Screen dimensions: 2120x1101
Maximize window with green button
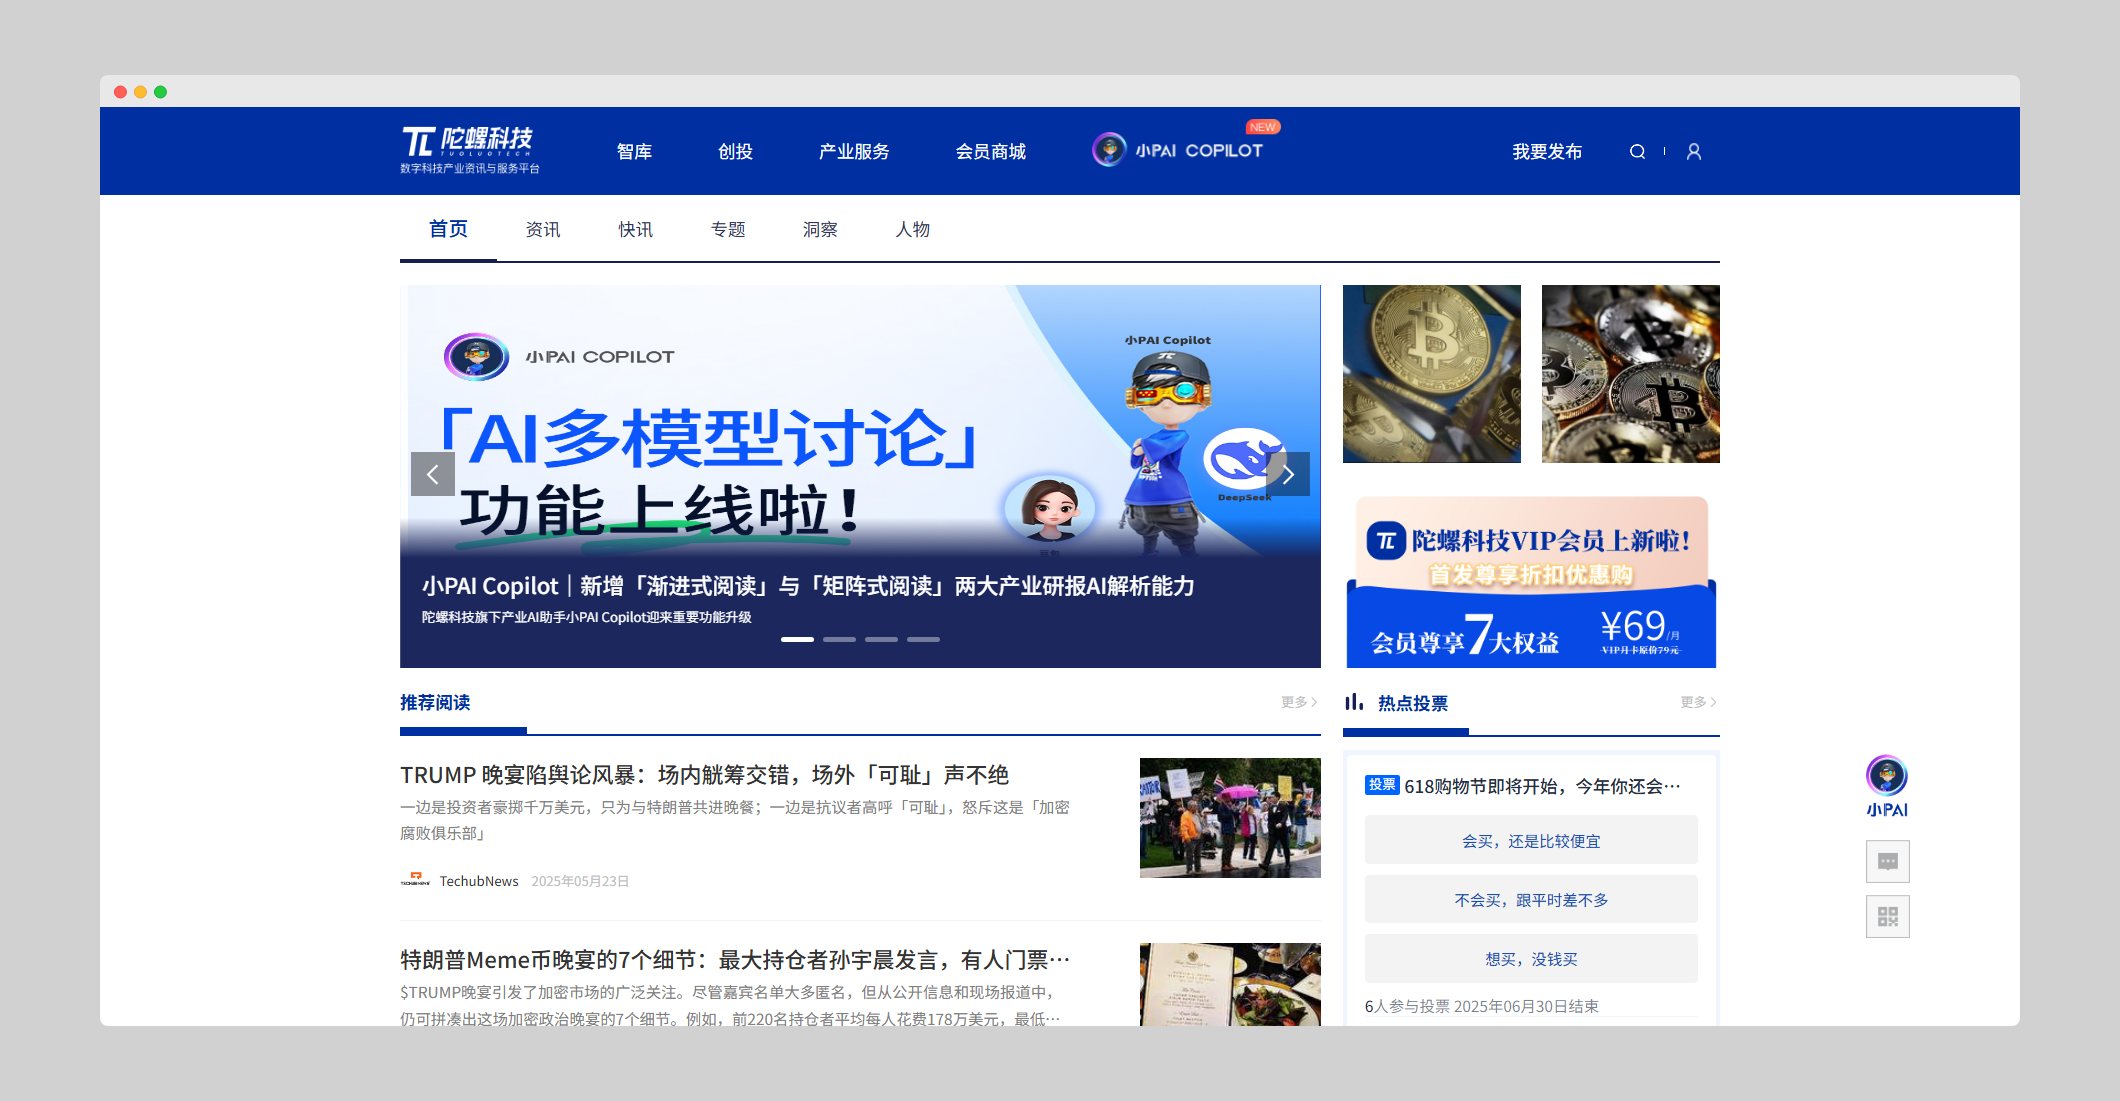point(160,92)
